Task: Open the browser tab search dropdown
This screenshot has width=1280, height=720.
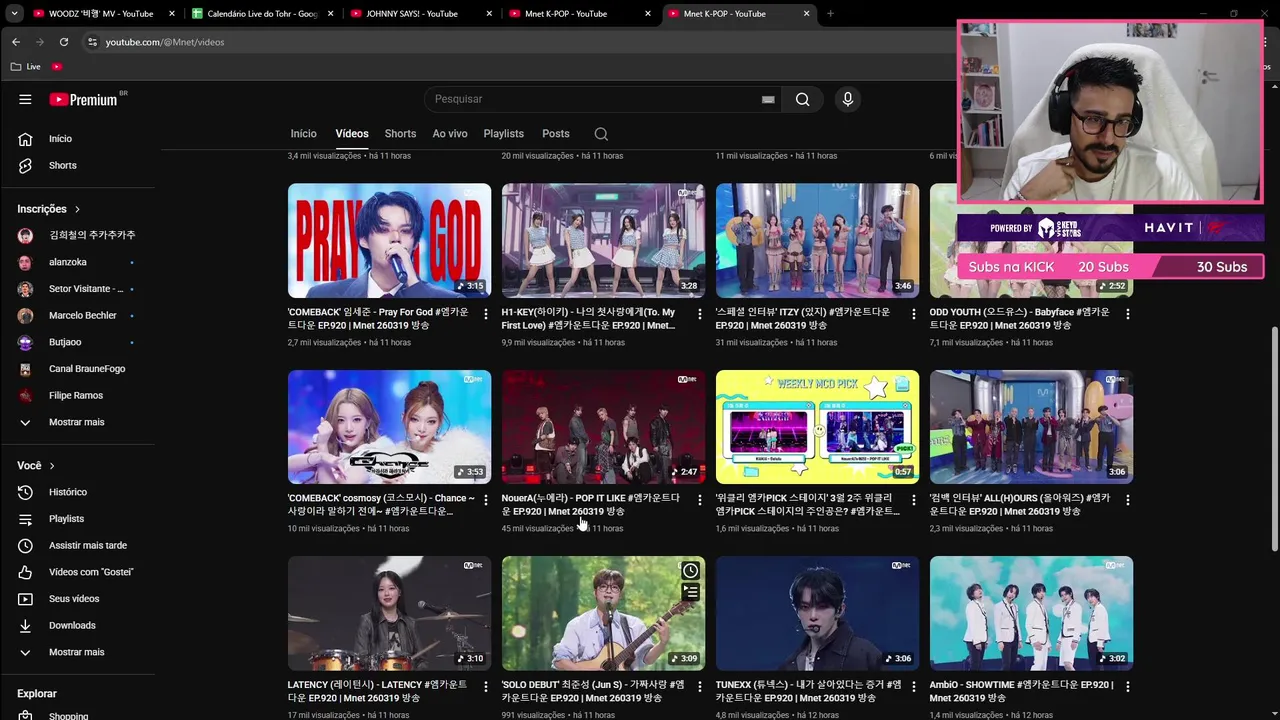Action: click(14, 14)
